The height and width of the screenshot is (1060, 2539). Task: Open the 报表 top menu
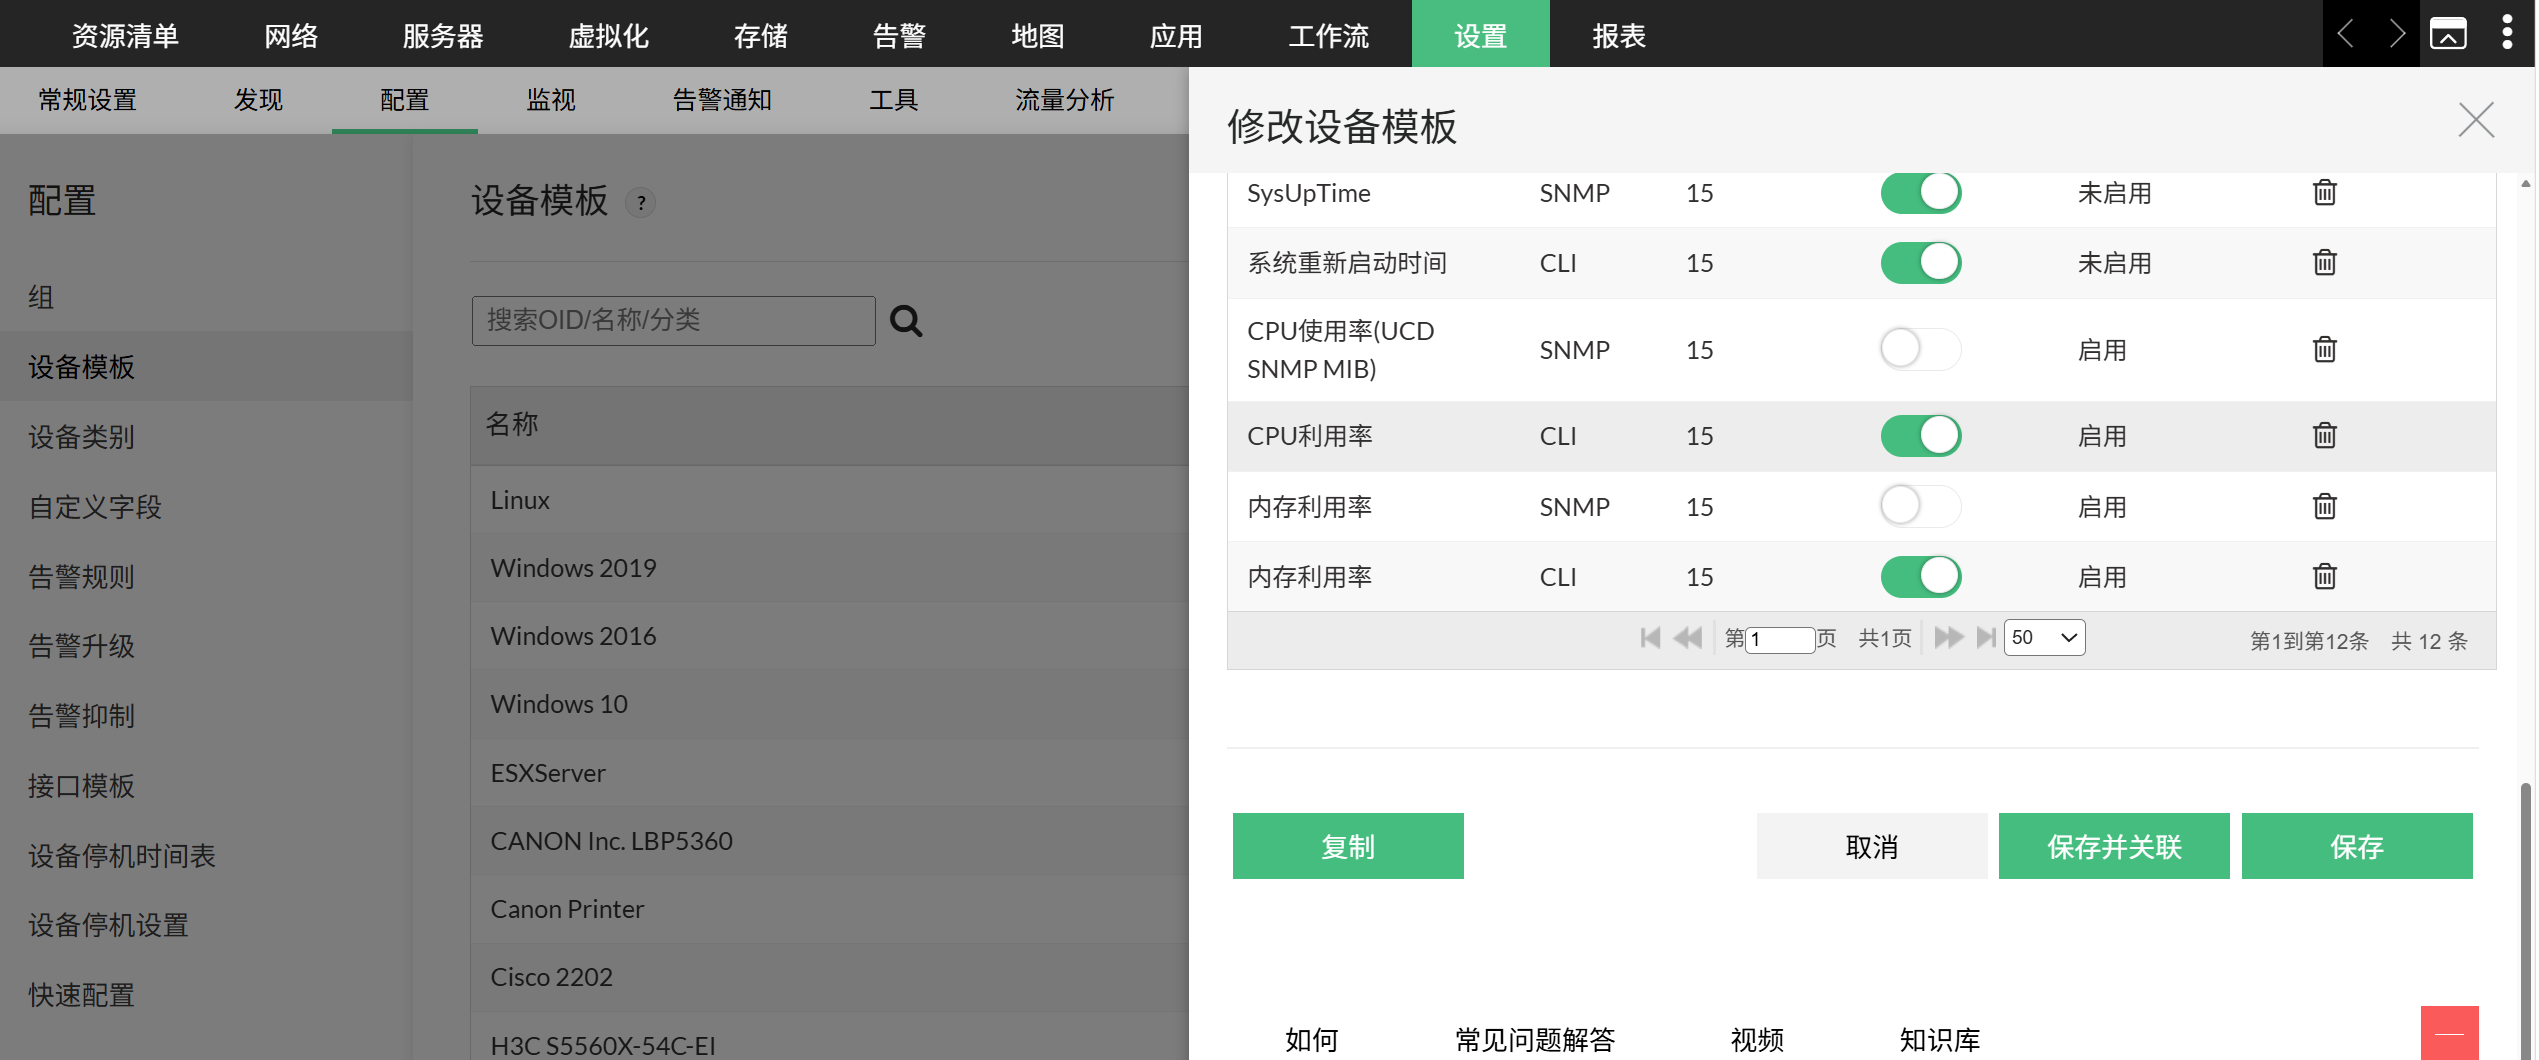[x=1619, y=36]
